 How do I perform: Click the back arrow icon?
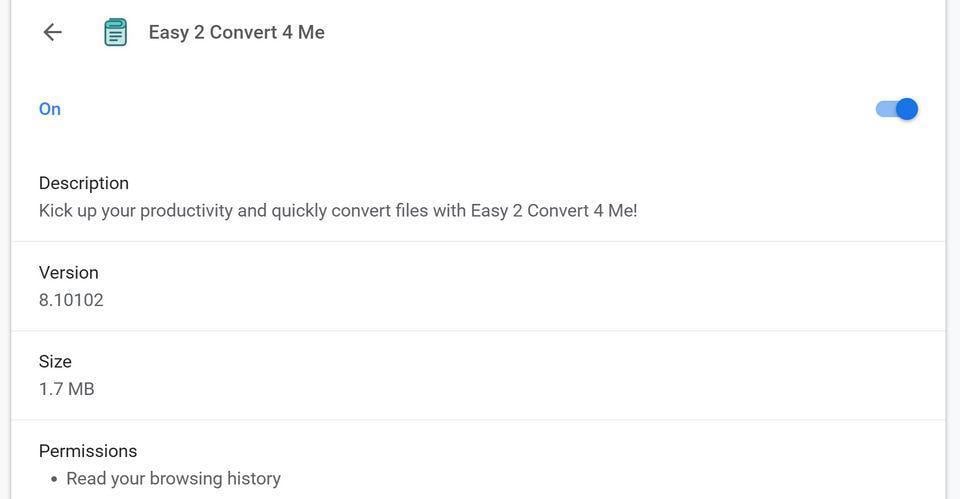tap(53, 32)
